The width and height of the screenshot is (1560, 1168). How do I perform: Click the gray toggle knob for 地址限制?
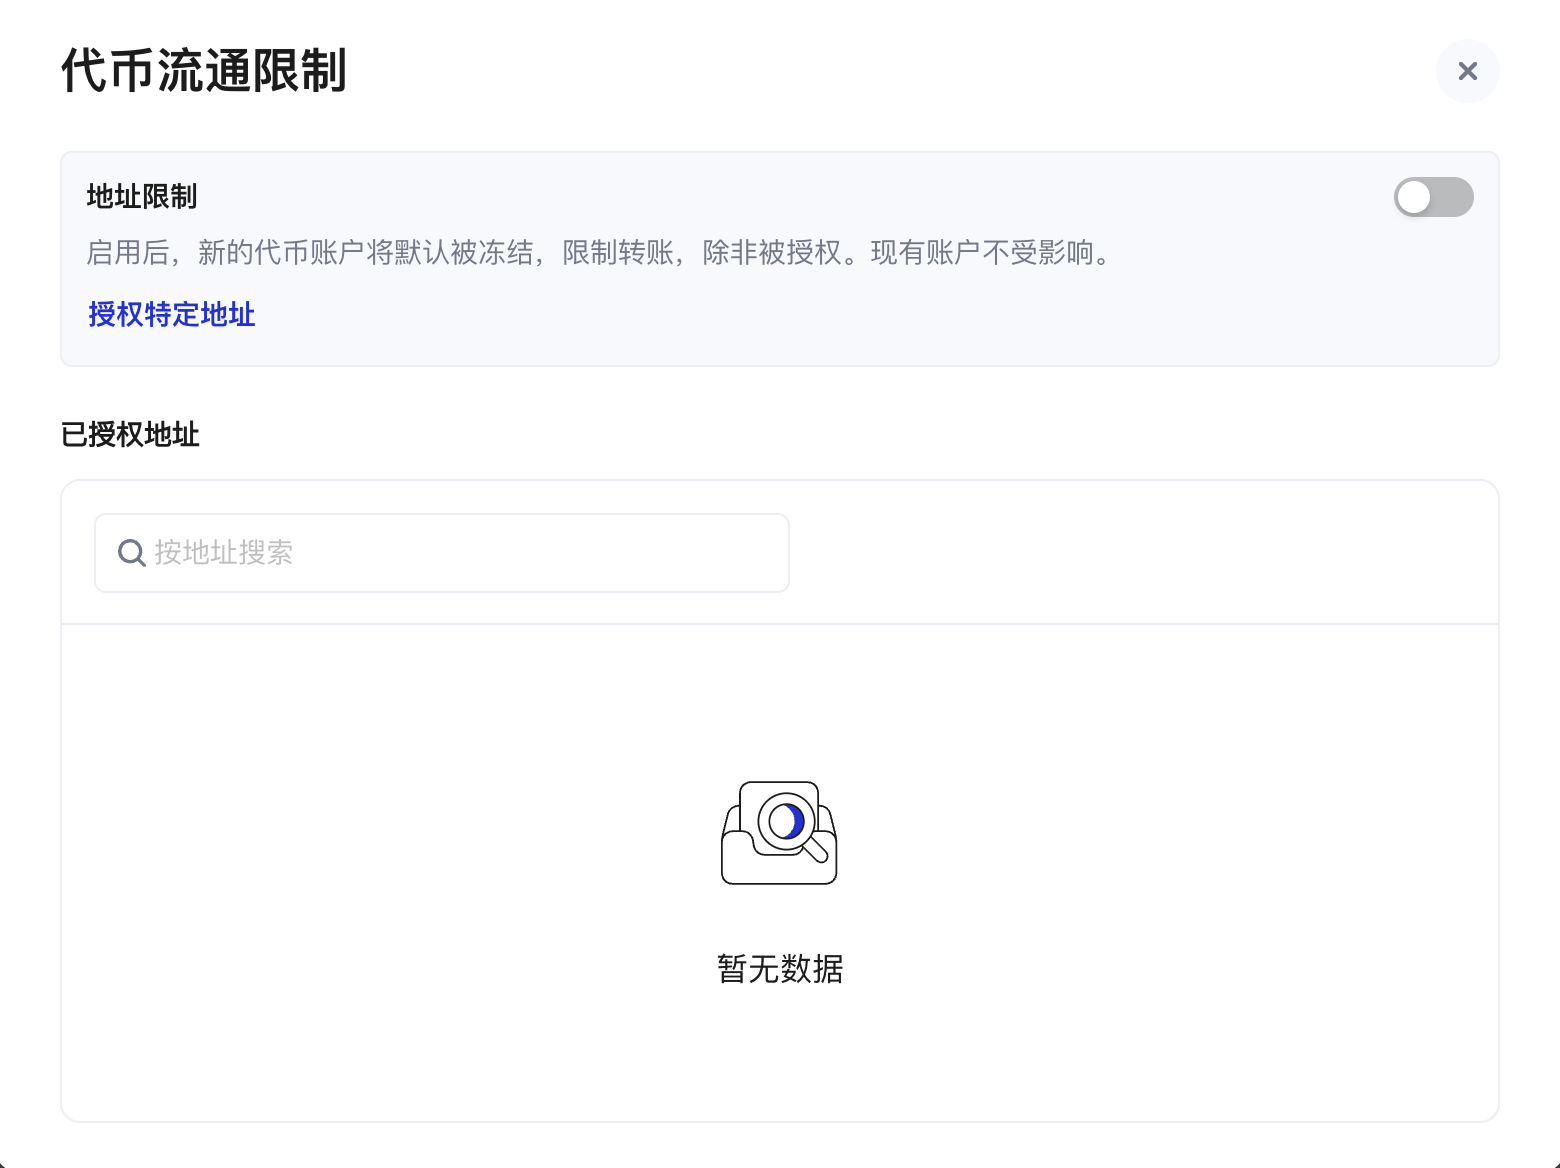(x=1413, y=197)
